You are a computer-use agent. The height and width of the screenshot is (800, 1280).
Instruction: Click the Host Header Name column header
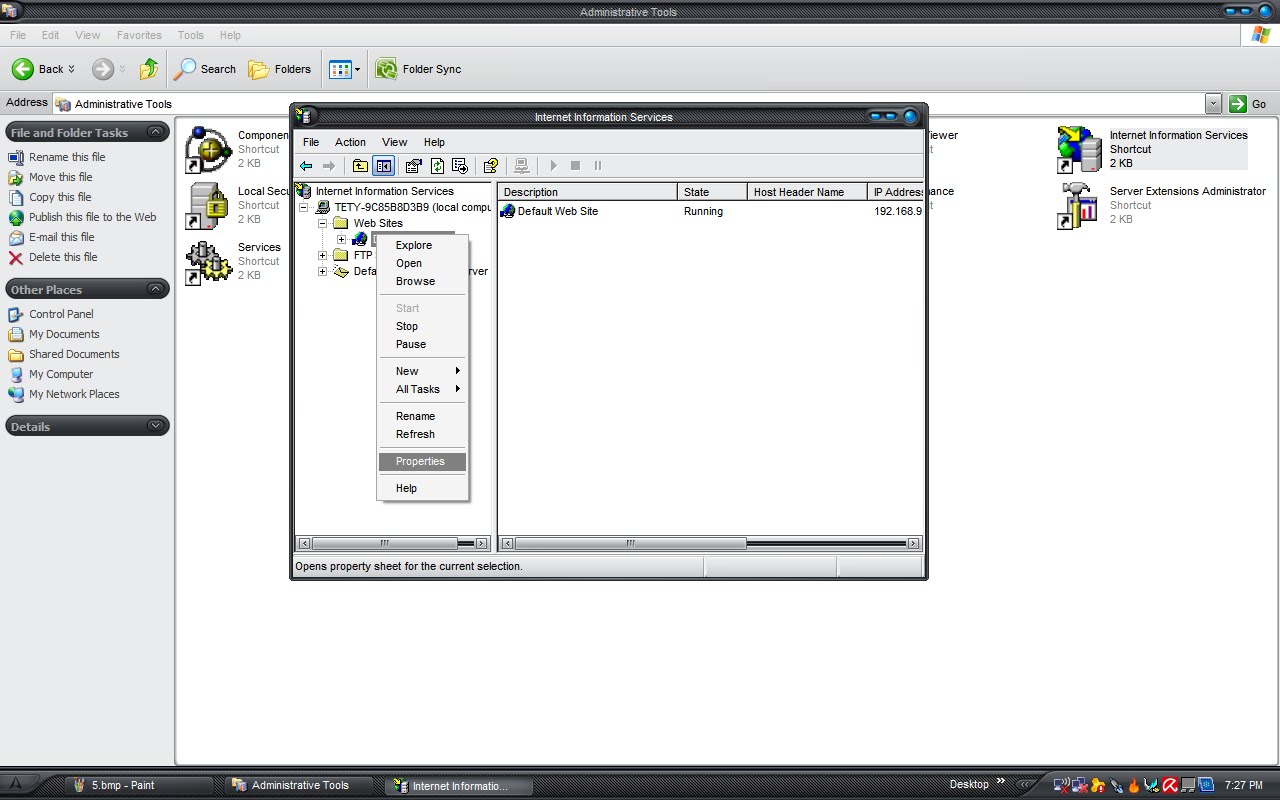[x=807, y=192]
